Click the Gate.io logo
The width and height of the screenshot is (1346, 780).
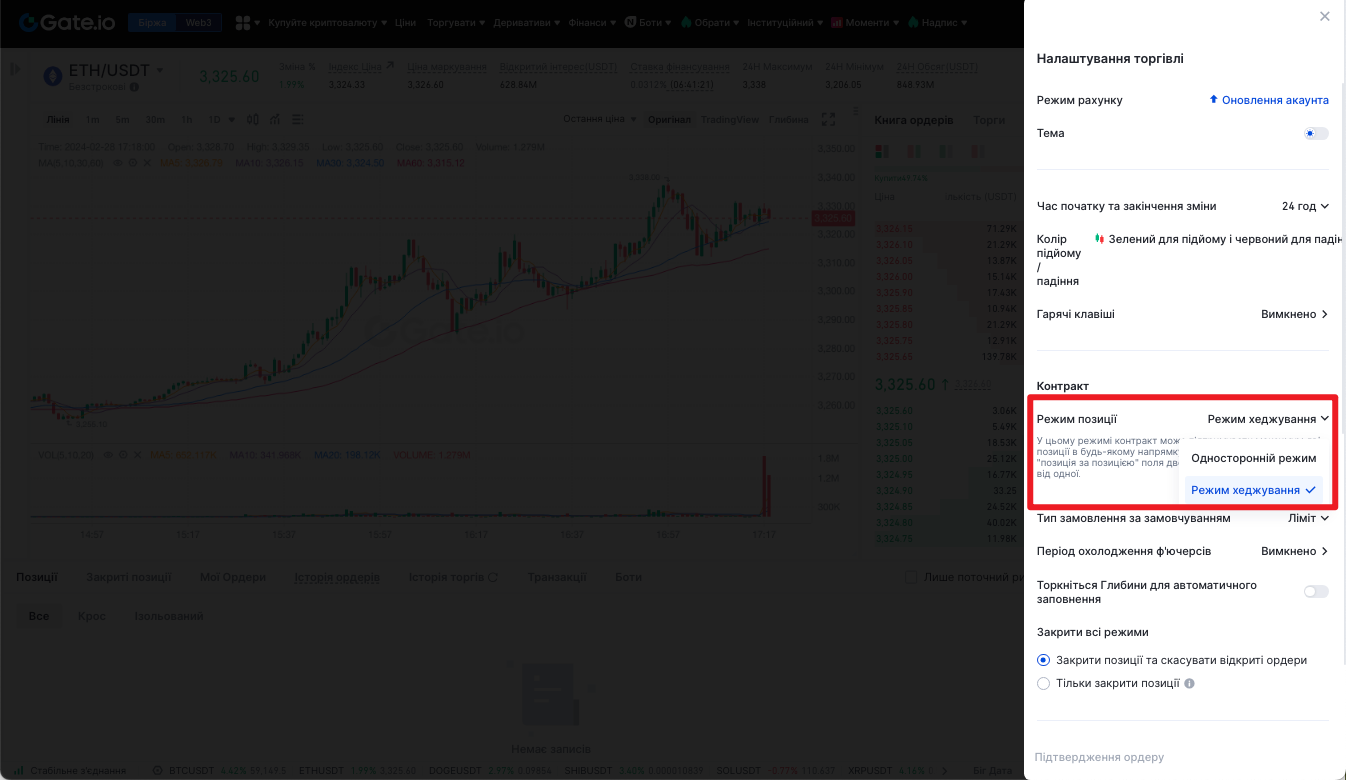pyautogui.click(x=68, y=22)
